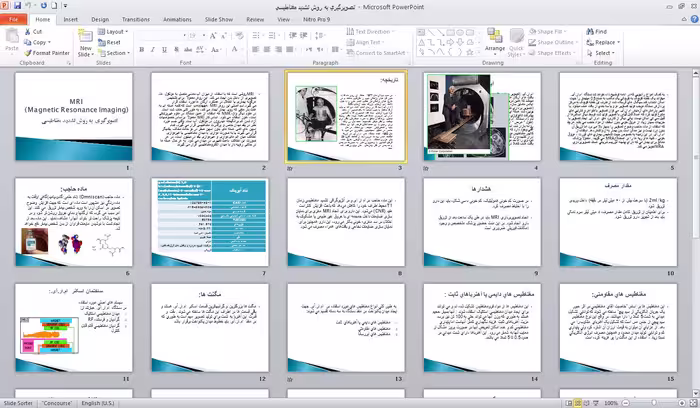Click the Font Color button
The height and width of the screenshot is (408, 700).
(234, 50)
